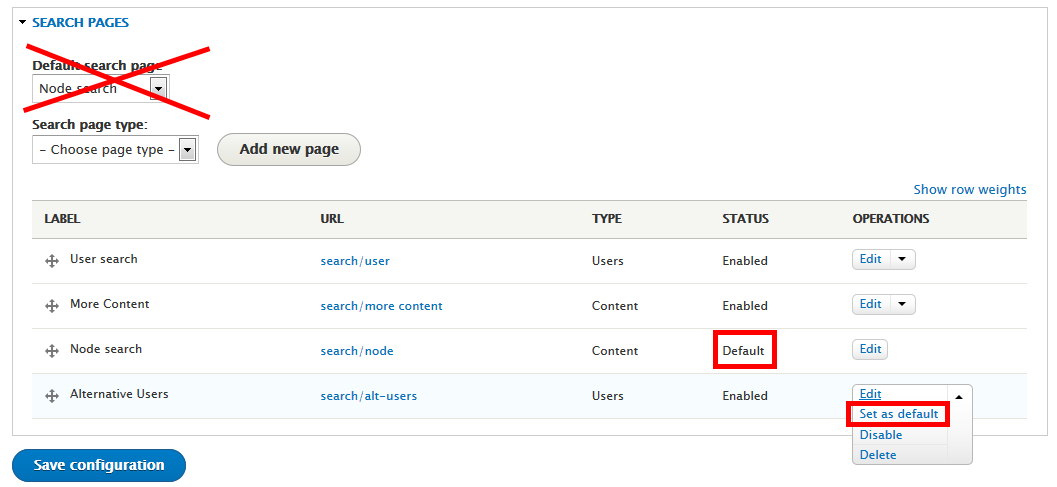Click the Show row weights link
Image resolution: width=1057 pixels, height=487 pixels.
pyautogui.click(x=969, y=189)
